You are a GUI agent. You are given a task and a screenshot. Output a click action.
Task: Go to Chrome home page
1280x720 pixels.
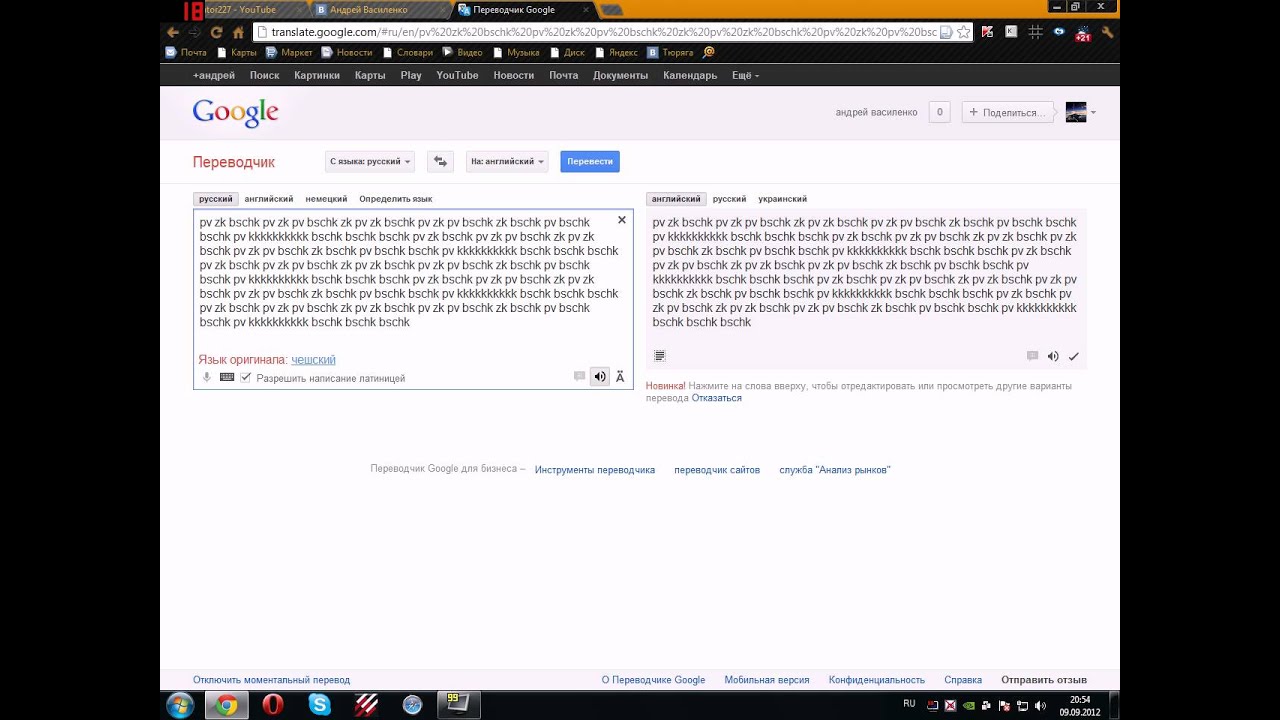tap(238, 32)
